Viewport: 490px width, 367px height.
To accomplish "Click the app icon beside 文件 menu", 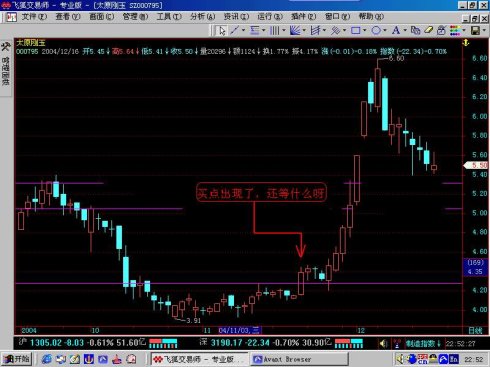I will tap(11, 17).
